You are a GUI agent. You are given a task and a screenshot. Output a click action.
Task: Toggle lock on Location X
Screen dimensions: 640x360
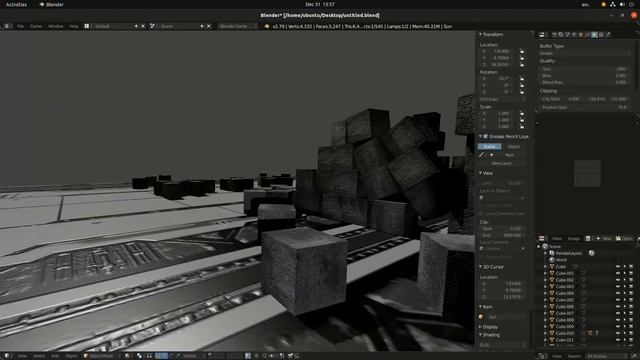point(522,51)
